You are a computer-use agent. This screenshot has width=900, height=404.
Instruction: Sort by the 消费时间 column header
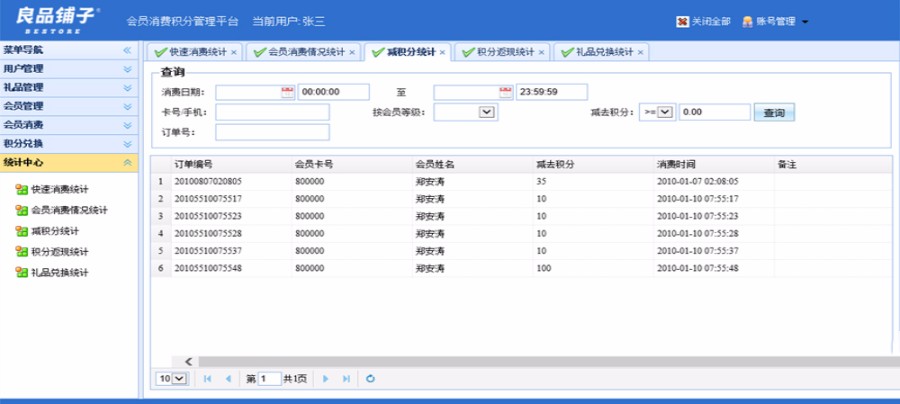pyautogui.click(x=713, y=165)
